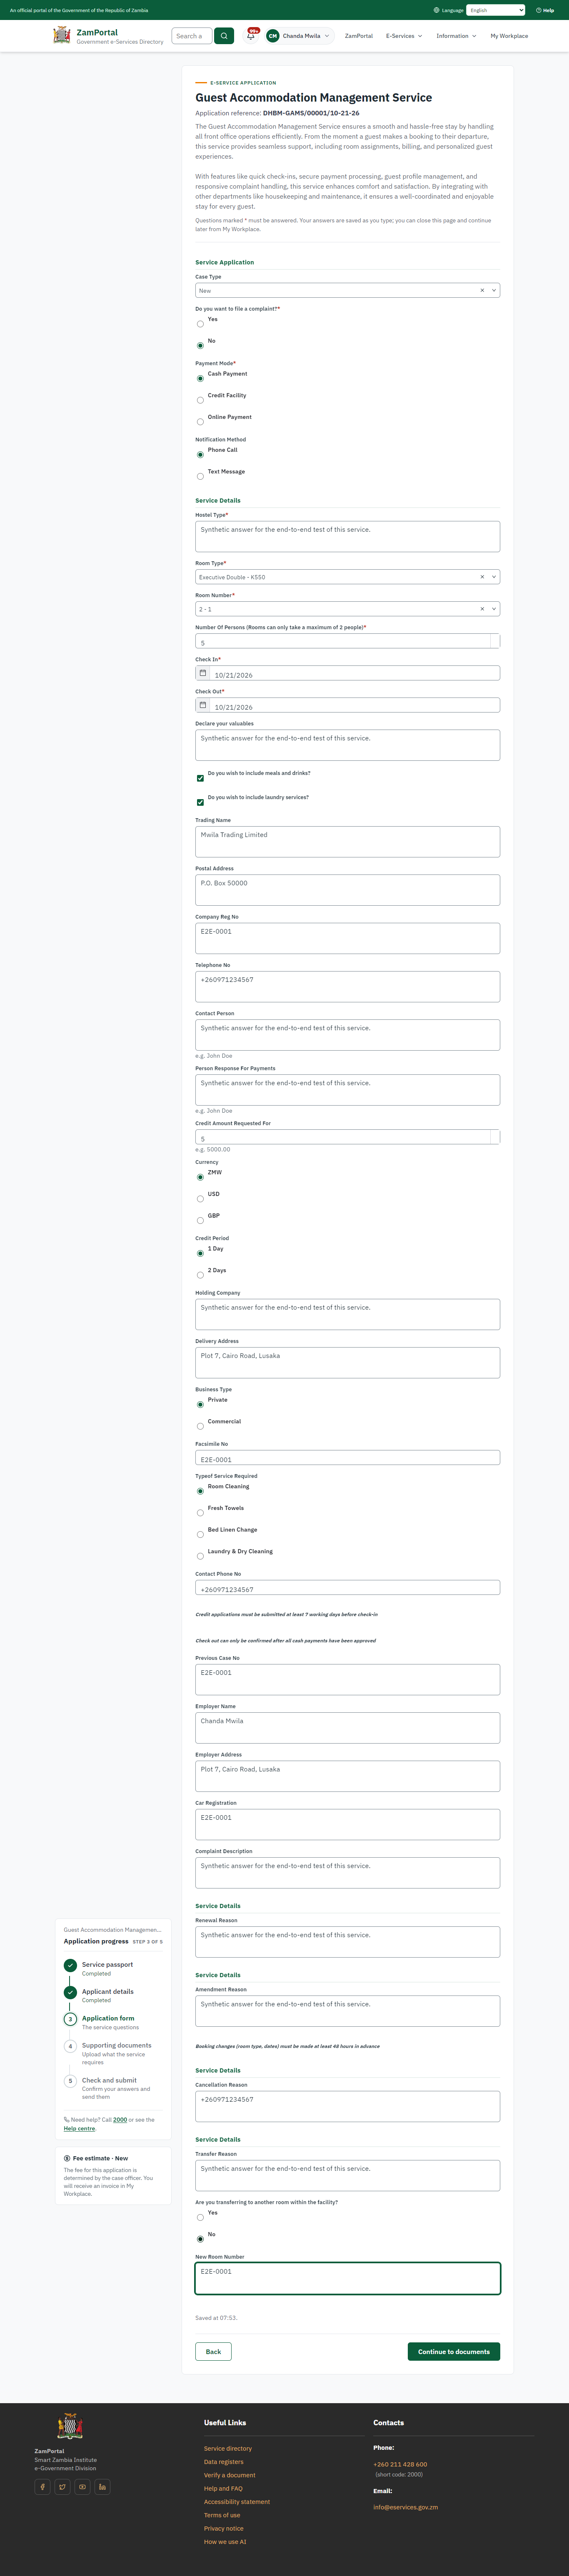Screen dimensions: 569x2576
Task: Click the search magnifier button
Action: tap(224, 36)
